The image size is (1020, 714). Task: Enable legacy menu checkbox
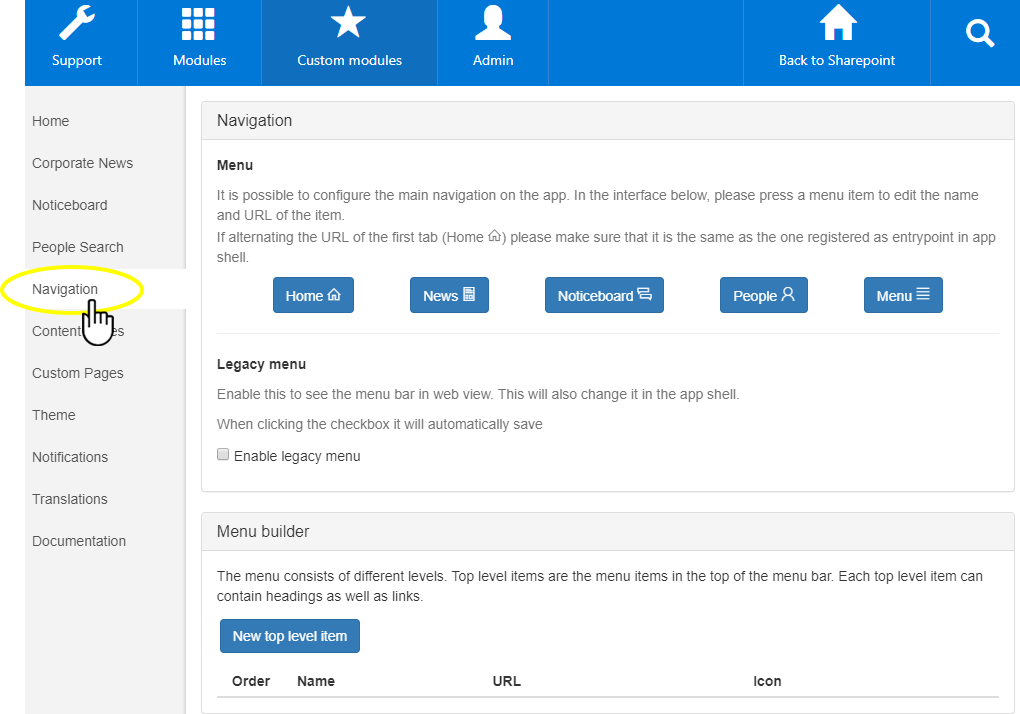223,455
